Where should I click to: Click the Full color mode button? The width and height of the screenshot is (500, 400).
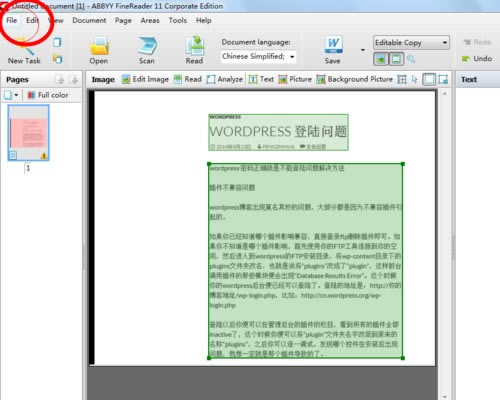coord(48,95)
